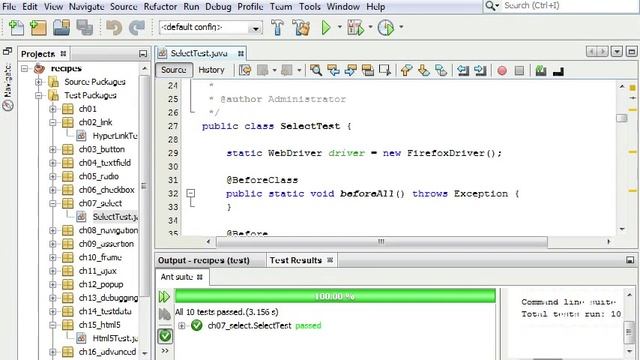Screen dimensions: 640x360
Task: Switch editor to History view
Action: click(211, 70)
